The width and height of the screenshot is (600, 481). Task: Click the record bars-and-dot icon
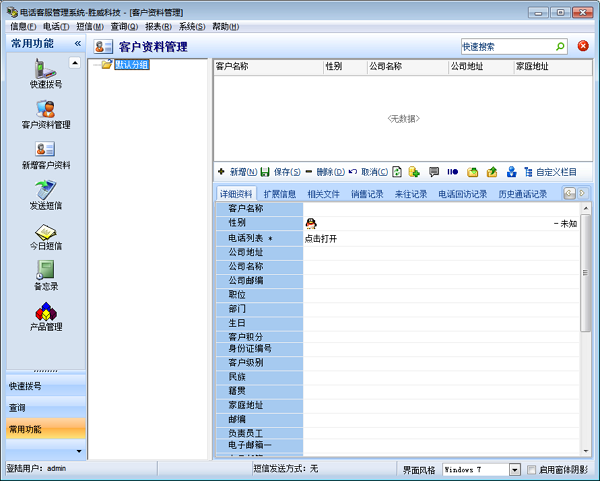click(453, 172)
